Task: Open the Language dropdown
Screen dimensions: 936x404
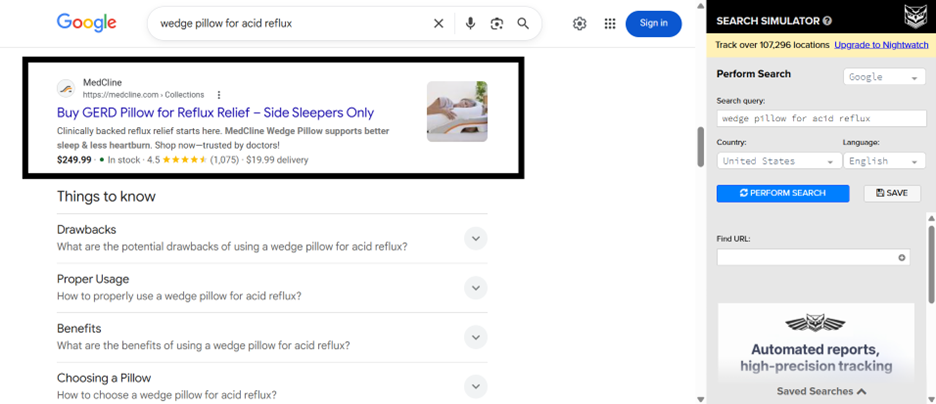Action: coord(883,161)
